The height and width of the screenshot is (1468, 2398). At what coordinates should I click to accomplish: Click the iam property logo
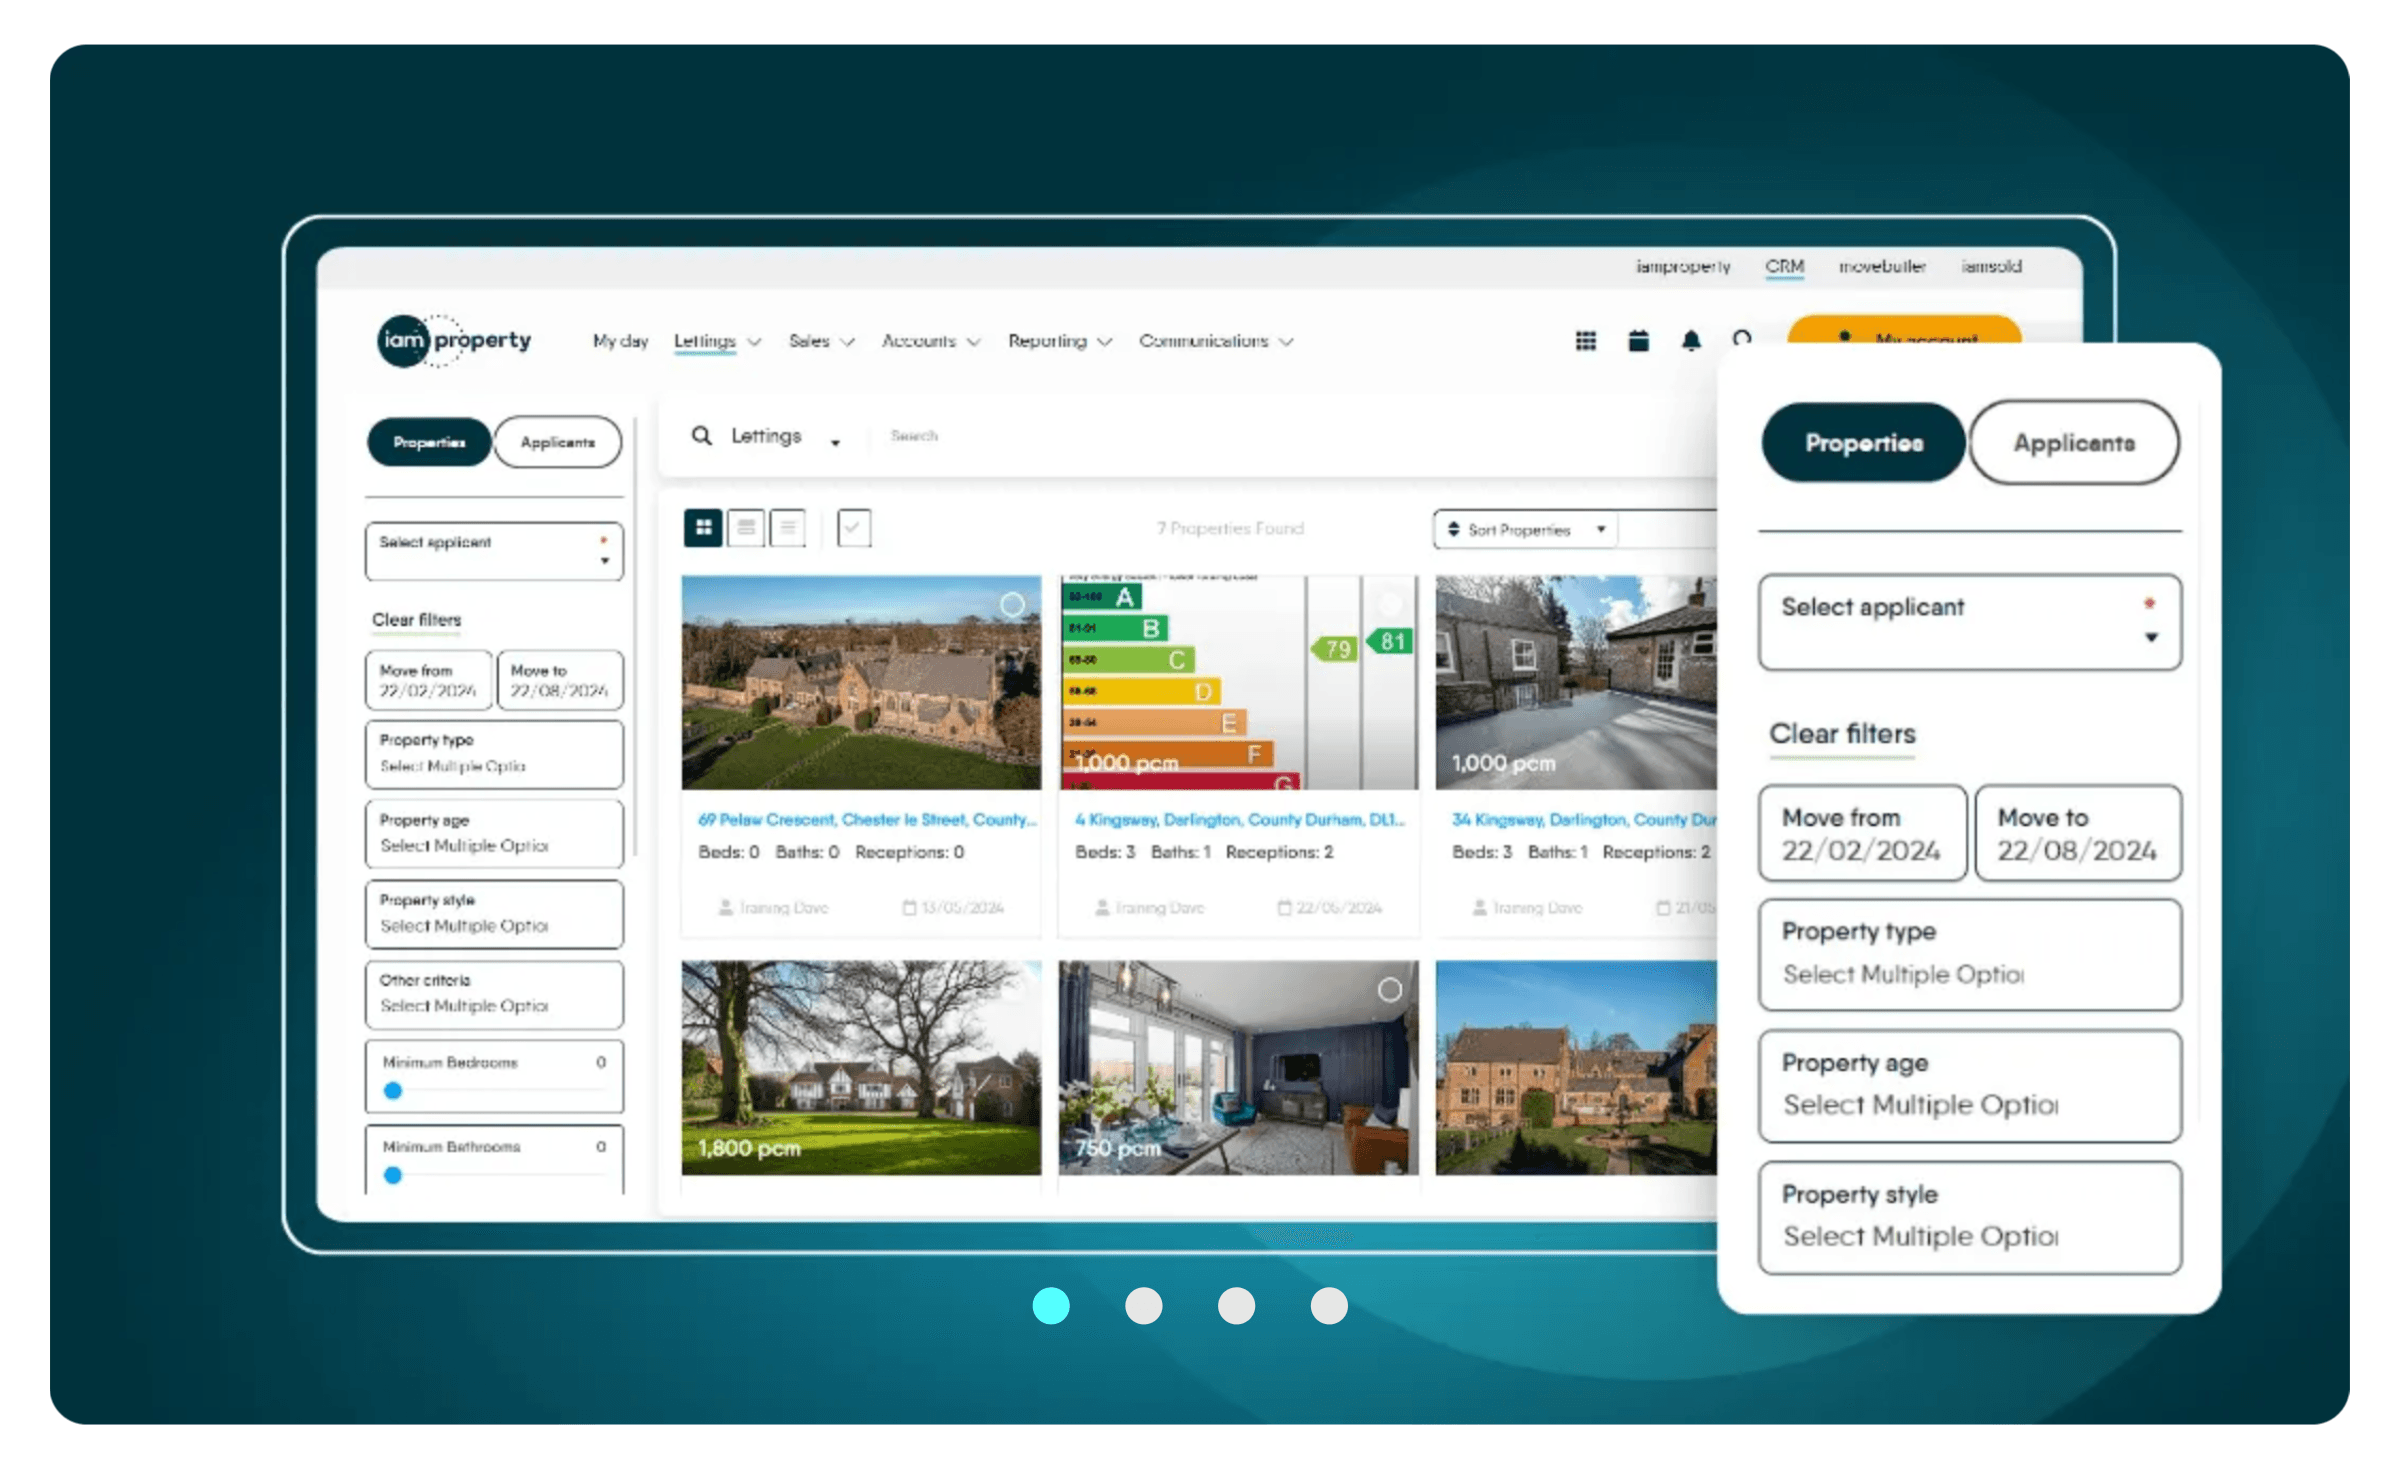point(454,340)
